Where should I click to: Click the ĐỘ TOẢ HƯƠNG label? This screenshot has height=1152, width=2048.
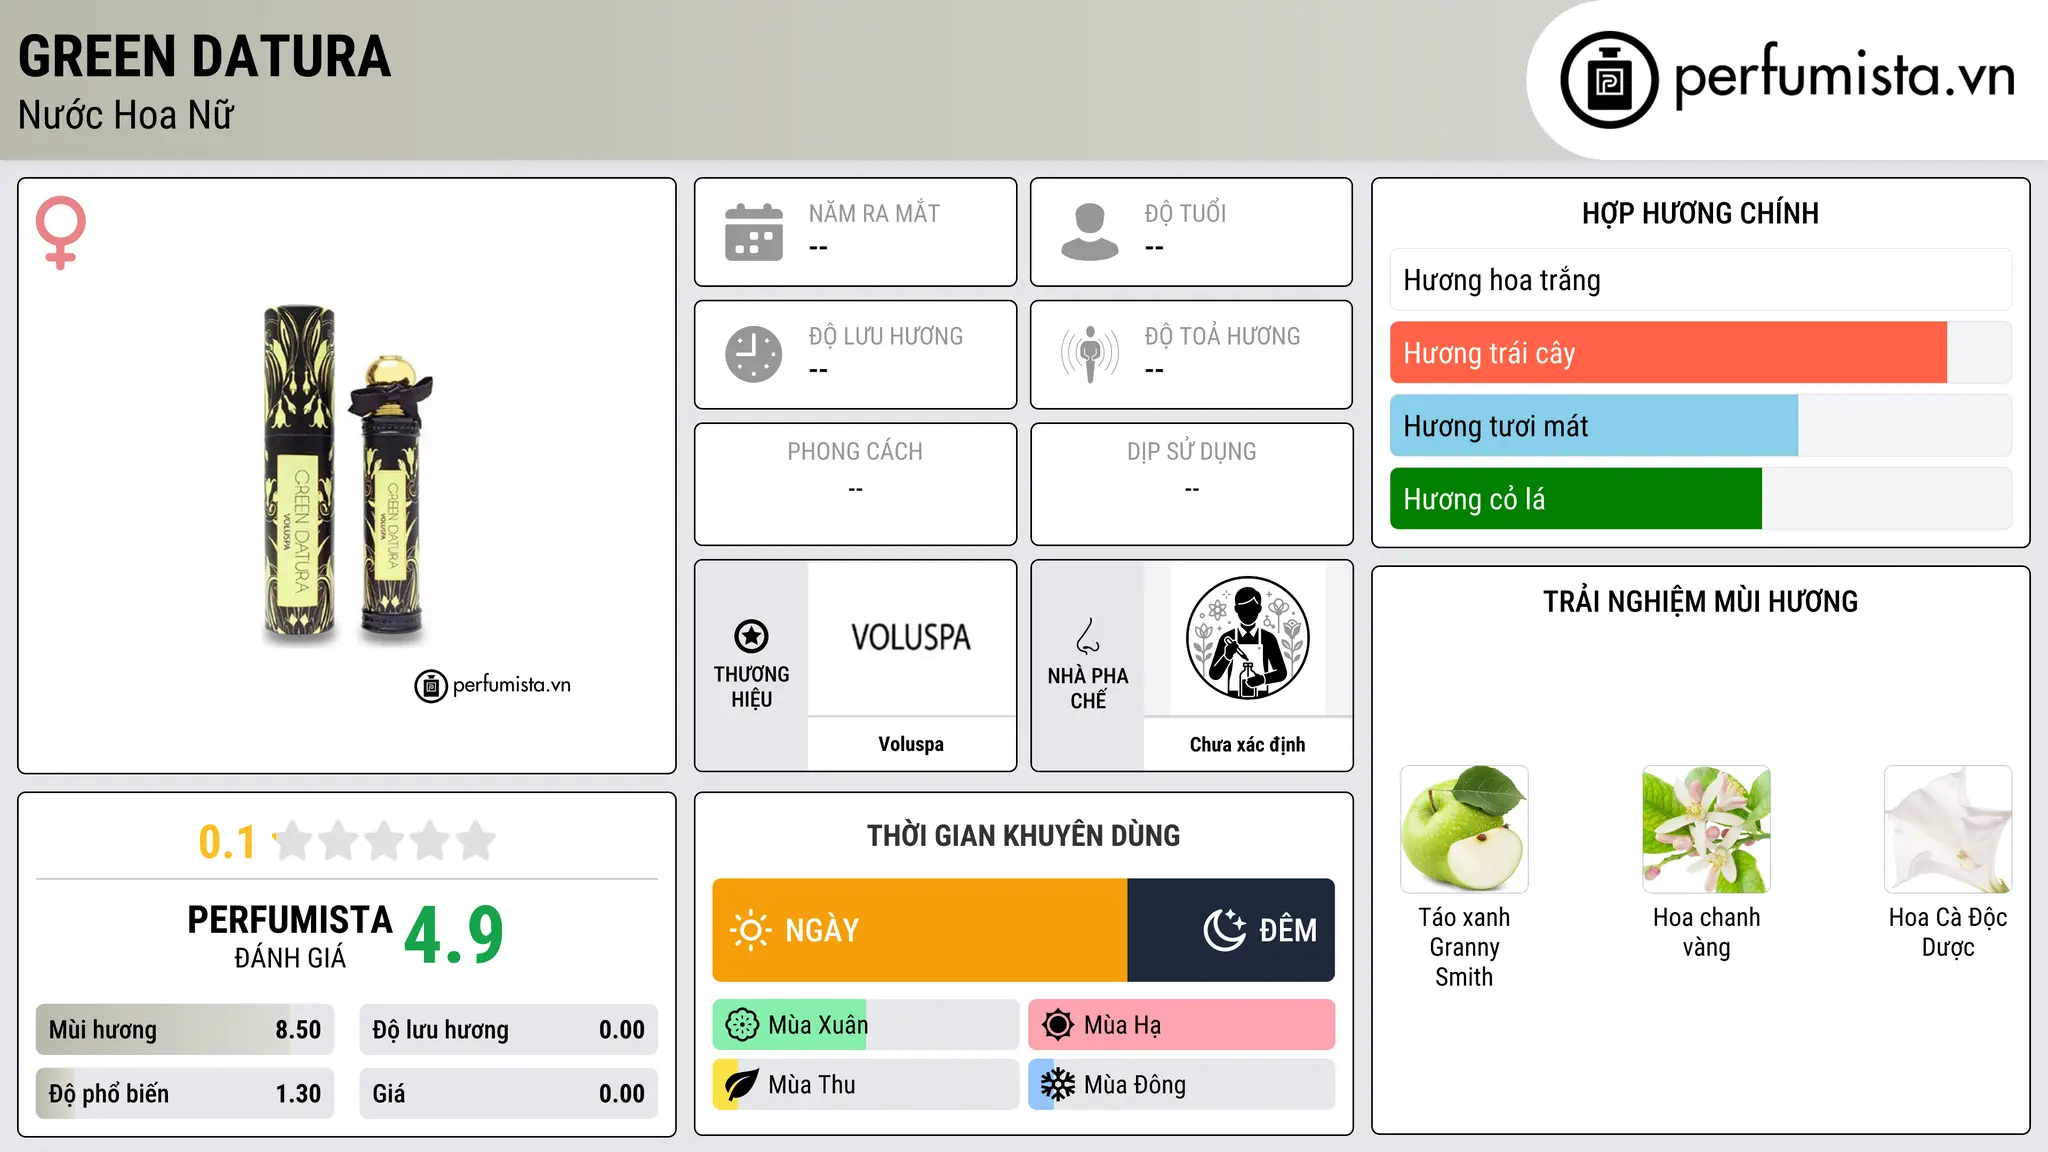[x=1222, y=336]
